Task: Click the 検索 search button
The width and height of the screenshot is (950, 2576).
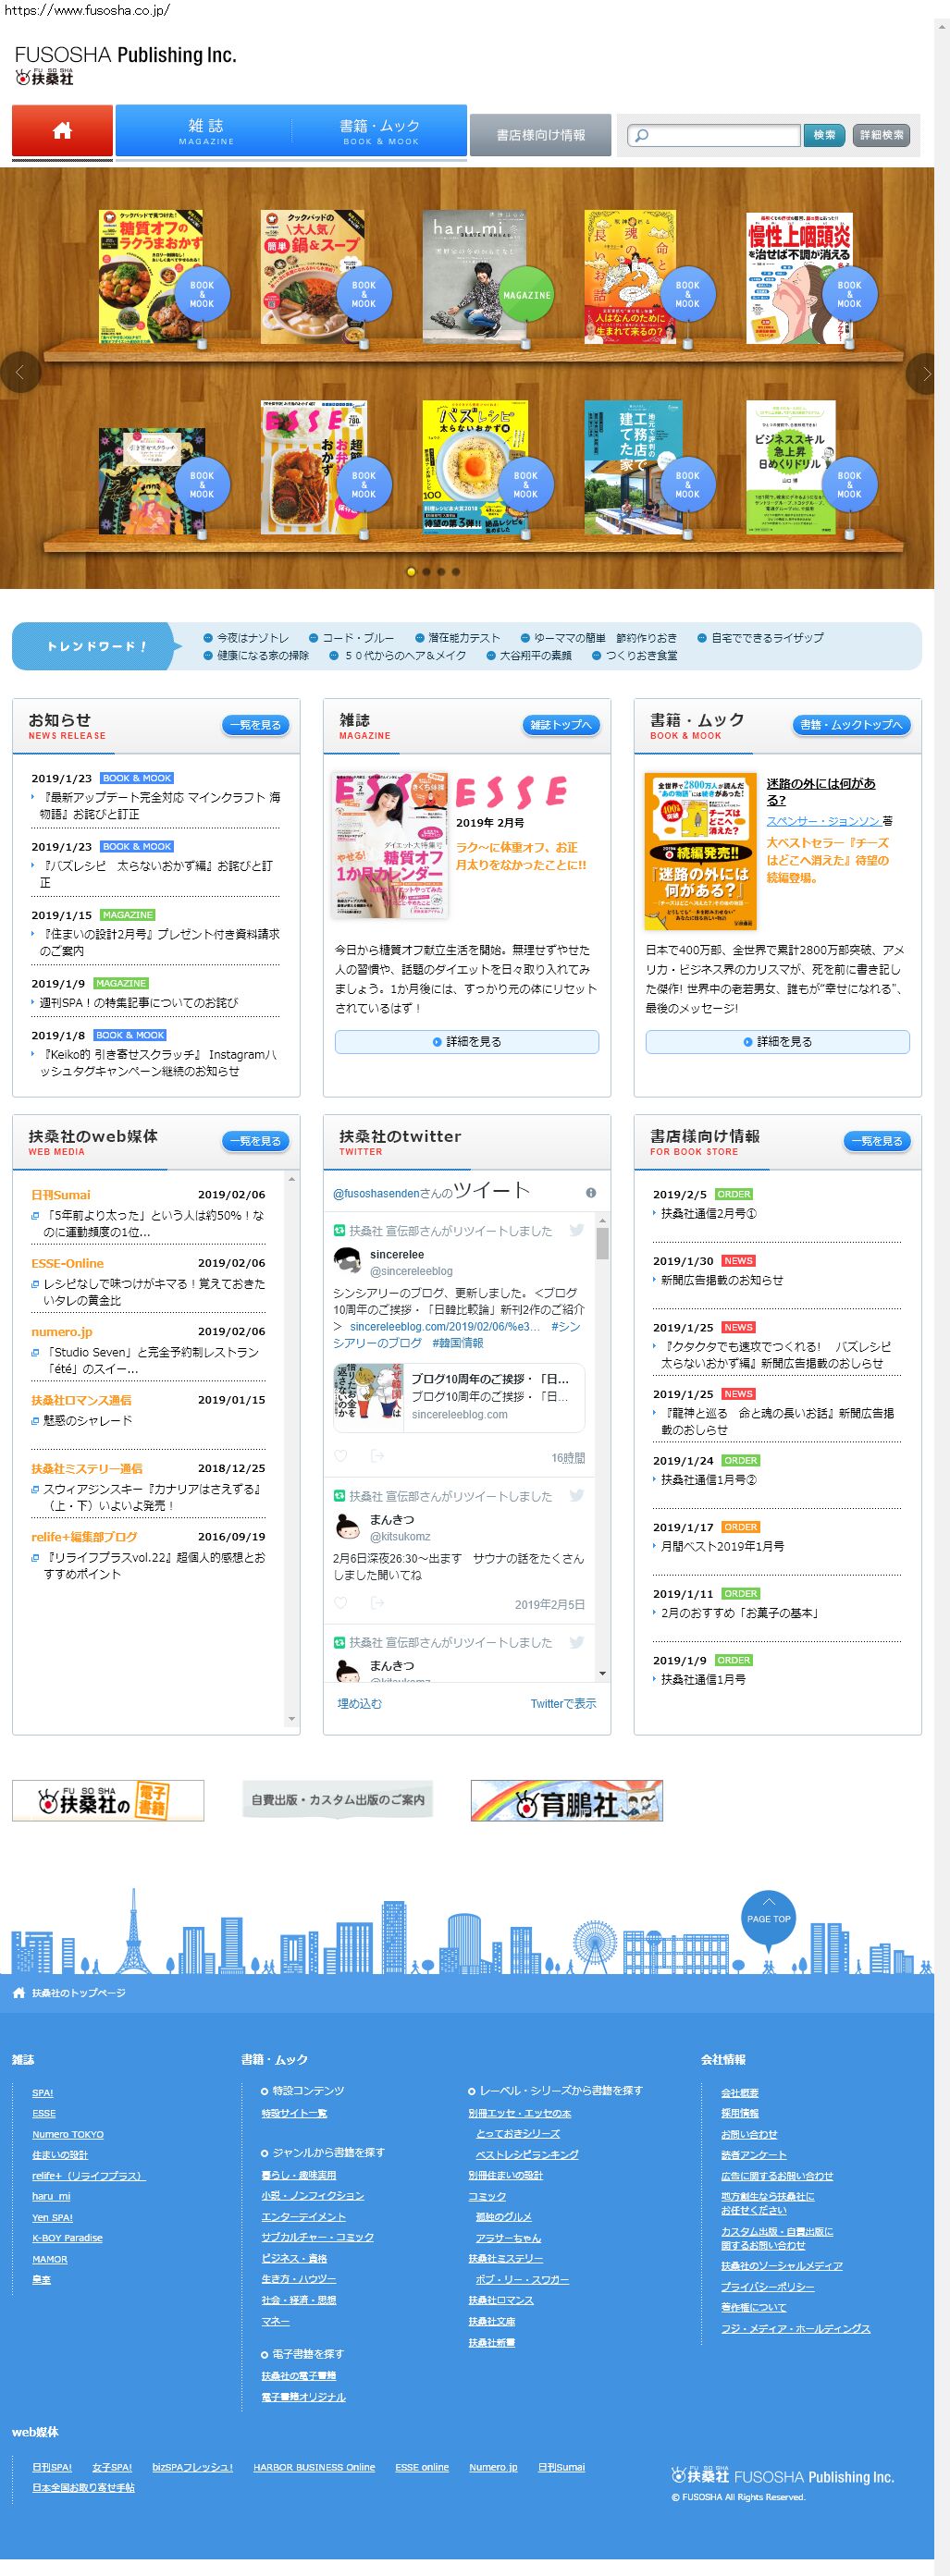Action: coord(824,135)
